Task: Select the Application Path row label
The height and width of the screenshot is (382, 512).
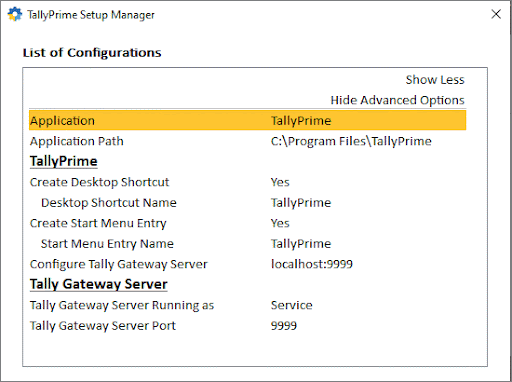Action: coord(77,141)
